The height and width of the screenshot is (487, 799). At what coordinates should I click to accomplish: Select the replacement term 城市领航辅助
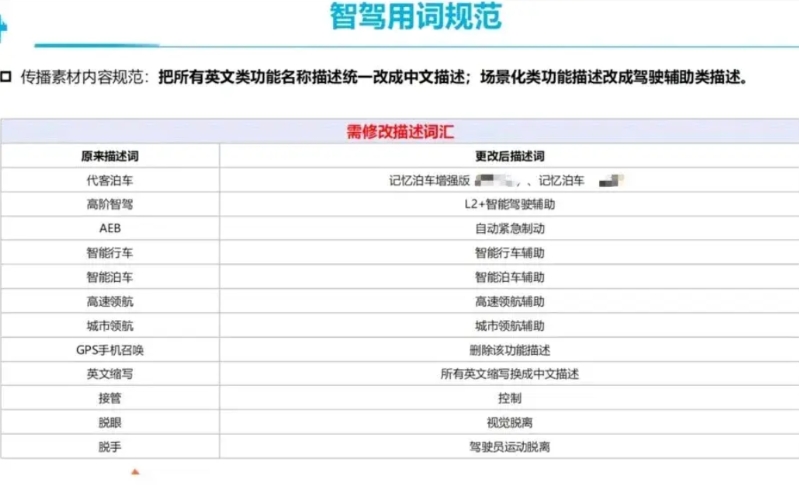click(x=510, y=326)
